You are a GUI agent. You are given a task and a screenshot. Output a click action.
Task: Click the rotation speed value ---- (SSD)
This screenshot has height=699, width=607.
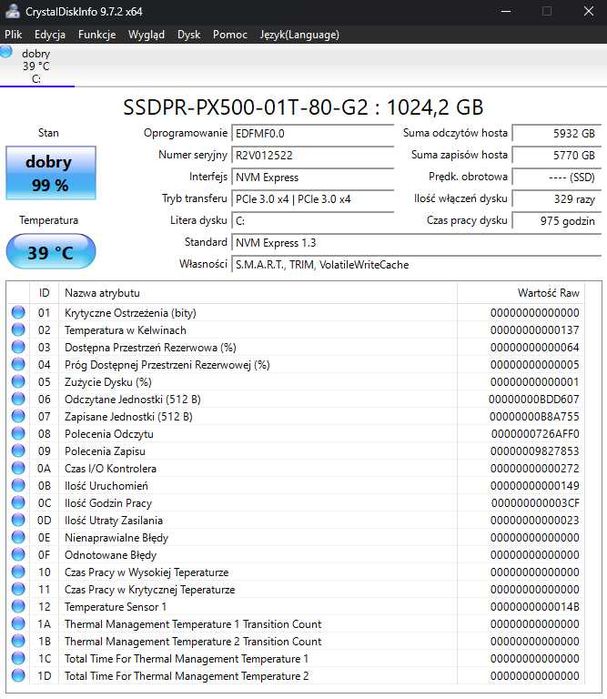coord(557,177)
